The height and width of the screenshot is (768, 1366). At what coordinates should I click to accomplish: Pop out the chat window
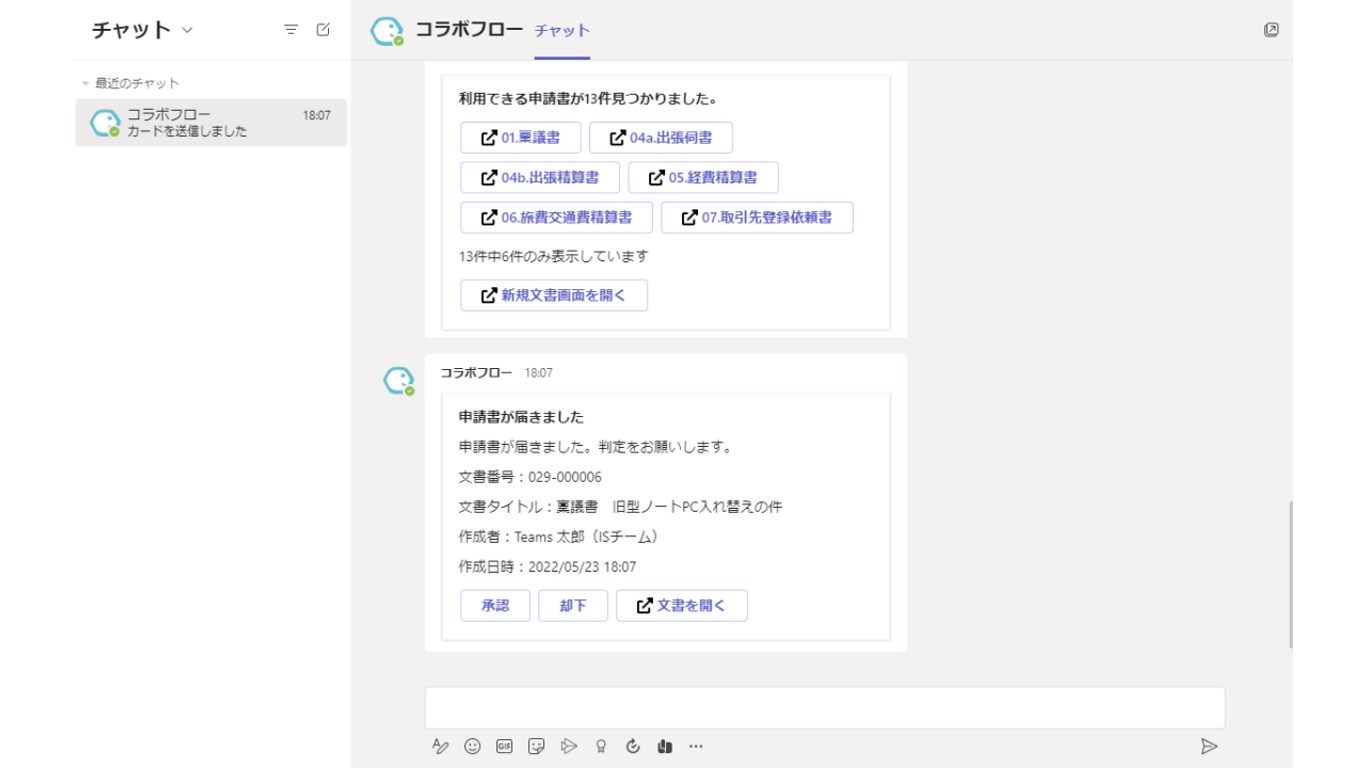[1271, 30]
